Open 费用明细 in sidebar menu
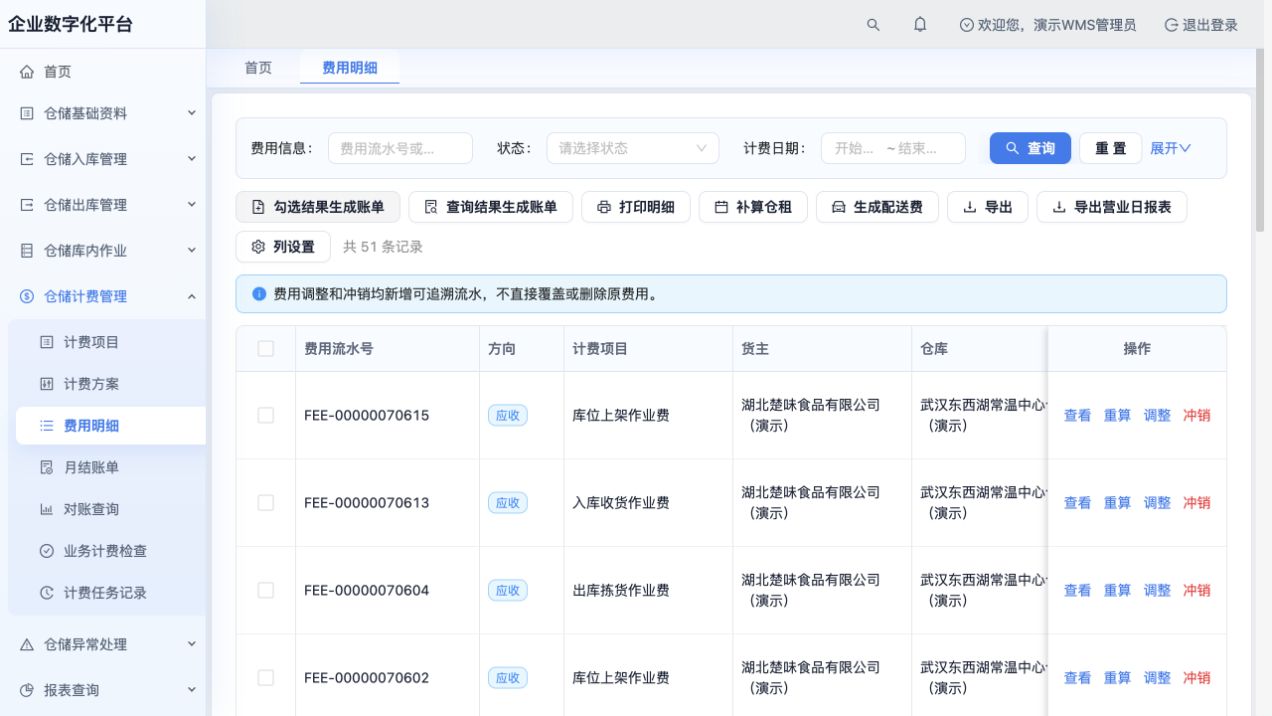The image size is (1272, 716). (111, 426)
